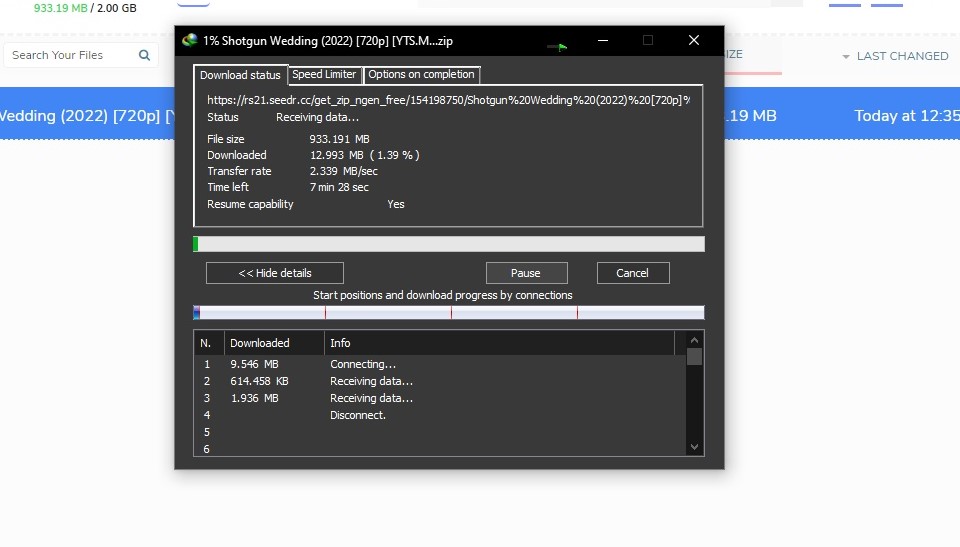
Task: Click the Info column header
Action: click(499, 343)
